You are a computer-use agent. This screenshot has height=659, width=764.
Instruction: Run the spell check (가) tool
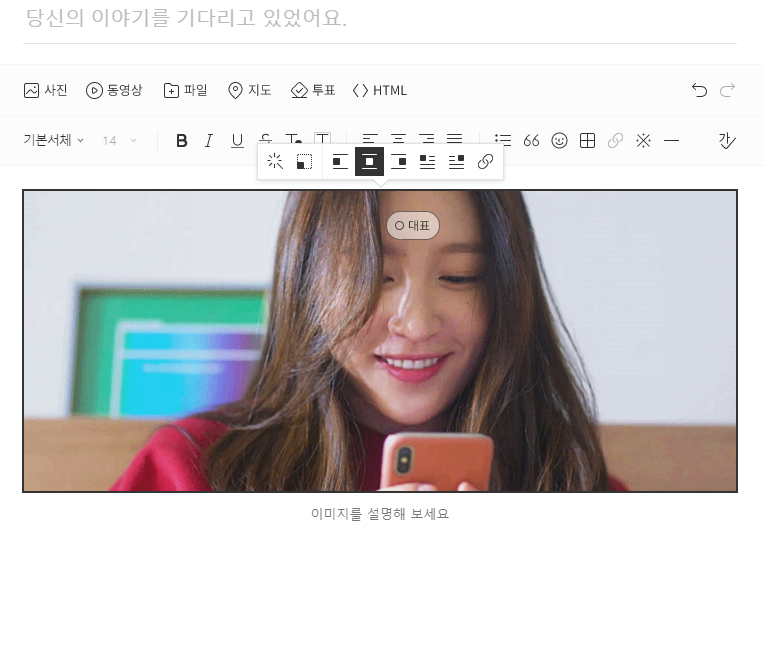[727, 141]
